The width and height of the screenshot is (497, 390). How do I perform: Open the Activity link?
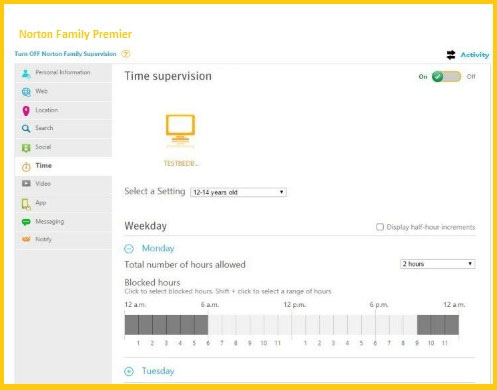click(x=475, y=55)
